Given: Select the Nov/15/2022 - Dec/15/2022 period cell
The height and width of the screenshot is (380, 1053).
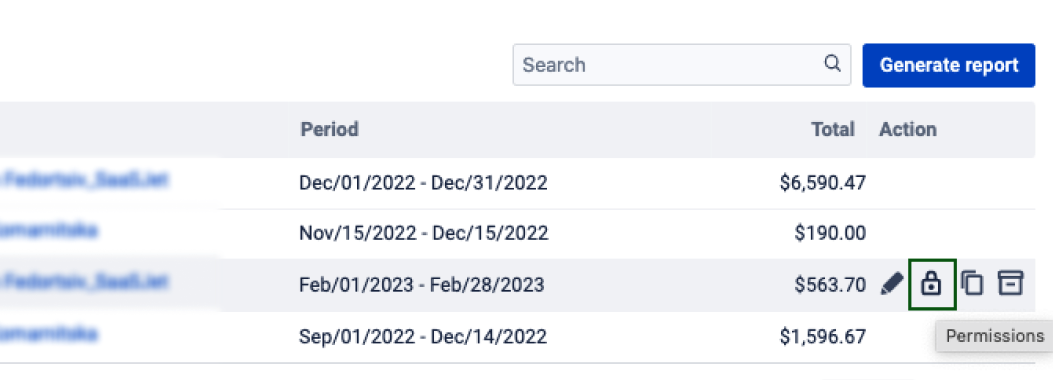Looking at the screenshot, I should point(424,234).
